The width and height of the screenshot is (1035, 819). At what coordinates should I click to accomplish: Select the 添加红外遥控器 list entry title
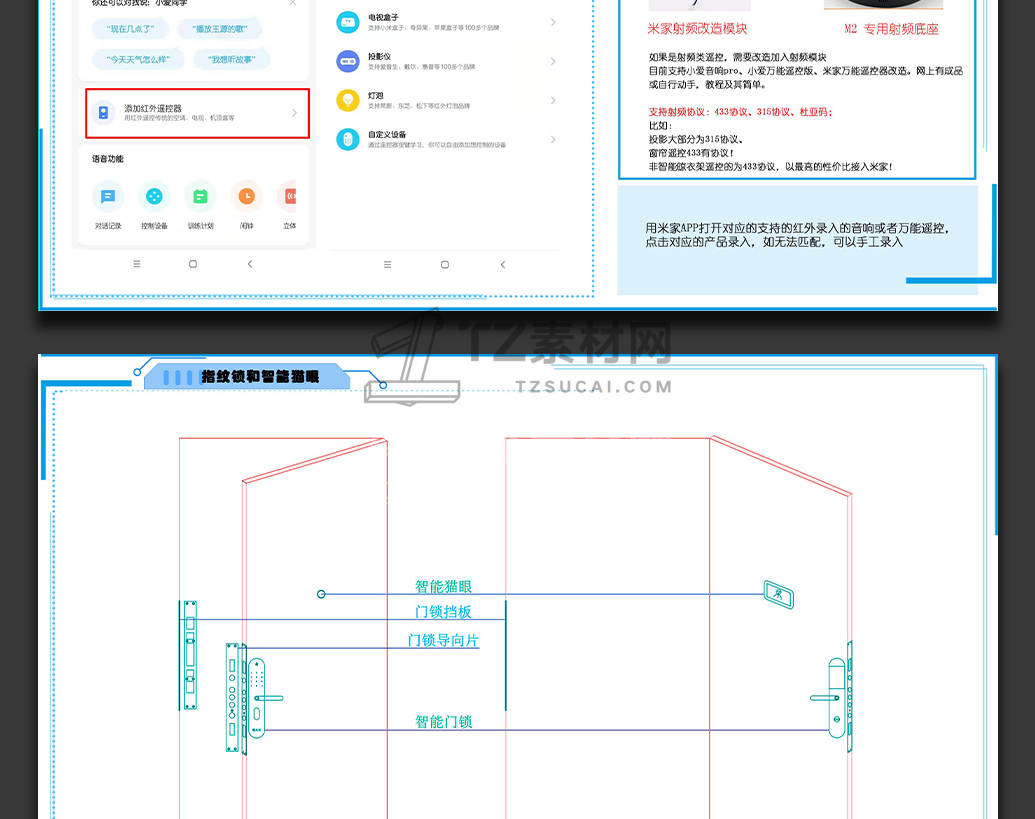point(152,108)
